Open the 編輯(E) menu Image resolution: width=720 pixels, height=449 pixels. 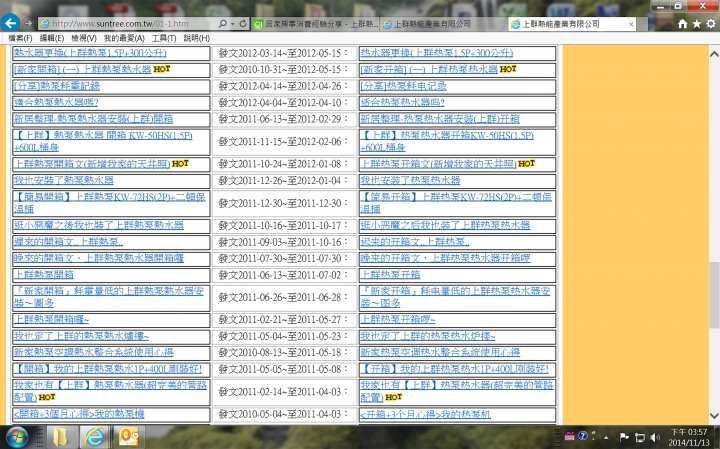pyautogui.click(x=52, y=38)
